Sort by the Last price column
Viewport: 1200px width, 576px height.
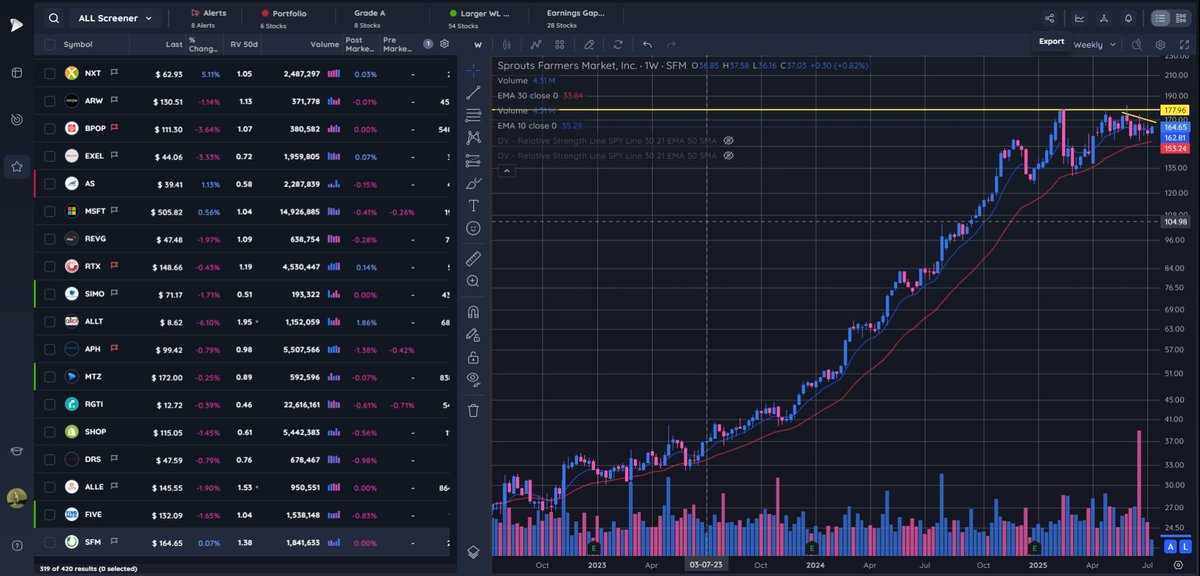coord(174,44)
